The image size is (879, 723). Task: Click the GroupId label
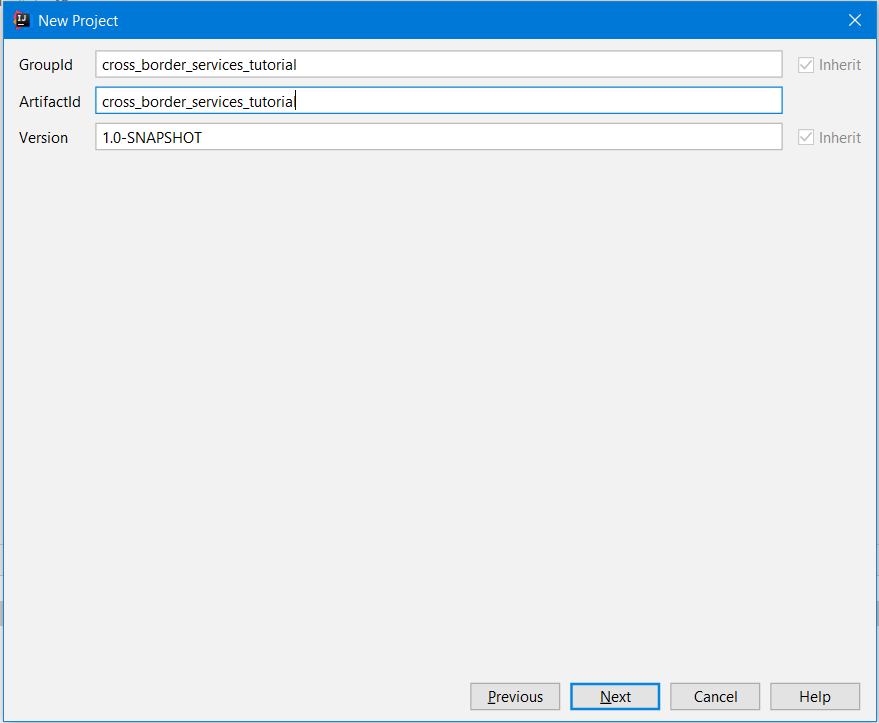coord(46,65)
